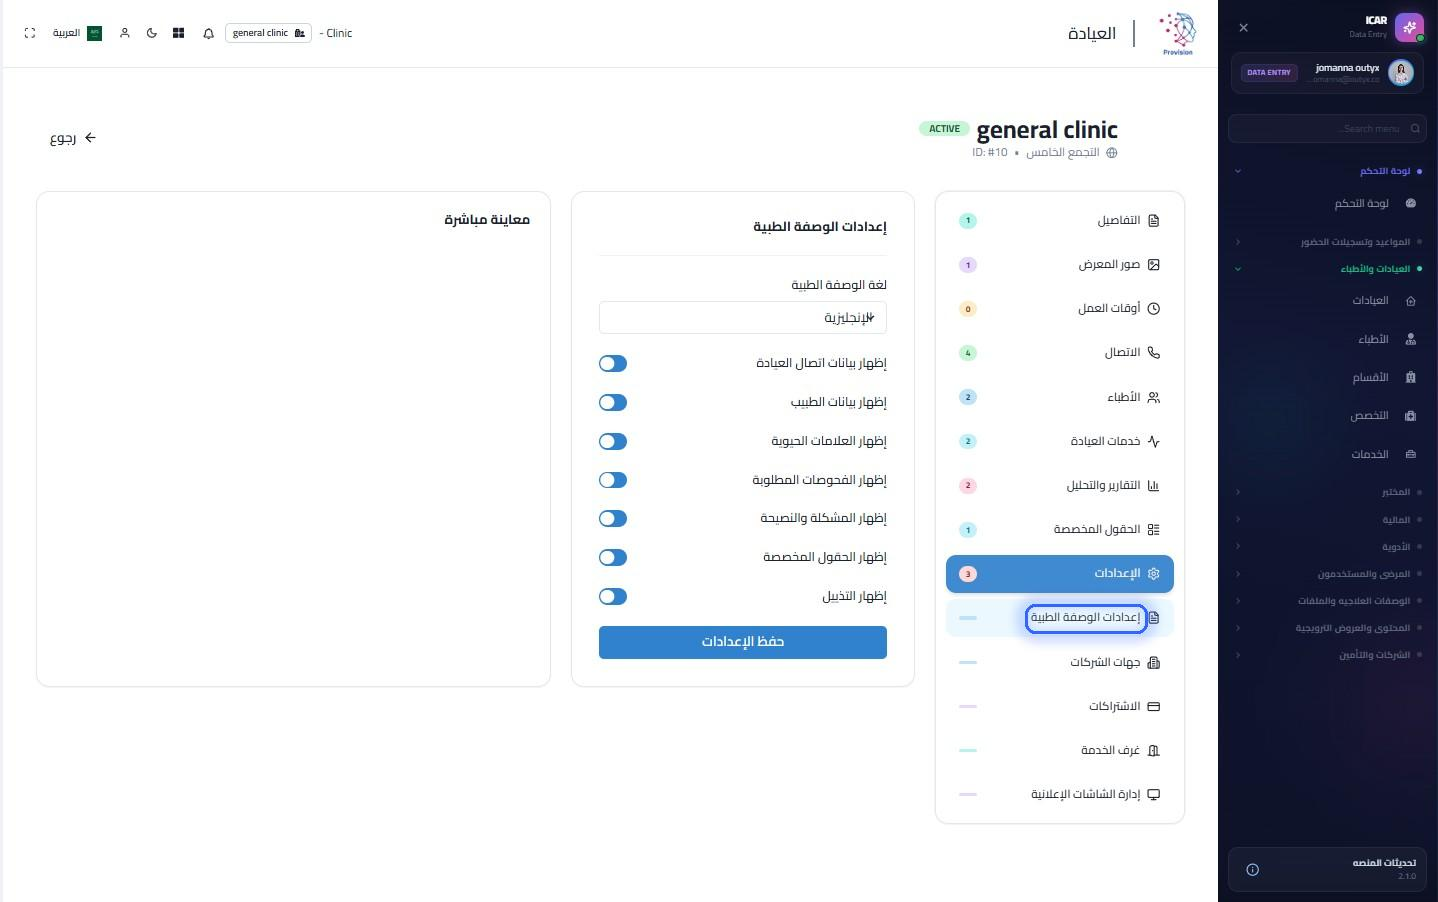Close the sidebar with X icon
The height and width of the screenshot is (902, 1438).
[x=1244, y=28]
